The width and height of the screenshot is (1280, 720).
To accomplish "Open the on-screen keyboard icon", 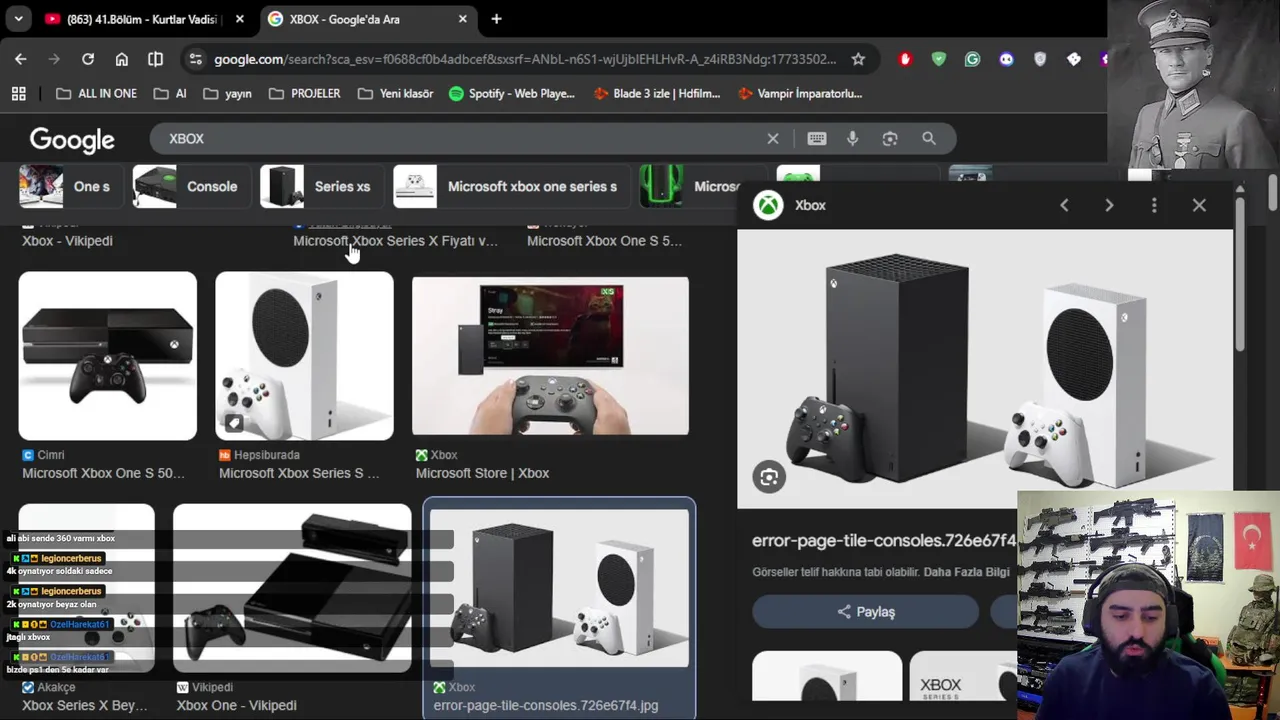I will tap(817, 139).
